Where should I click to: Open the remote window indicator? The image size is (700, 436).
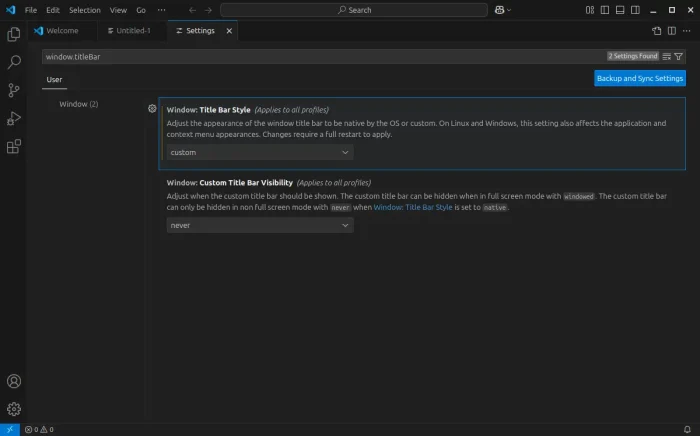pyautogui.click(x=10, y=429)
